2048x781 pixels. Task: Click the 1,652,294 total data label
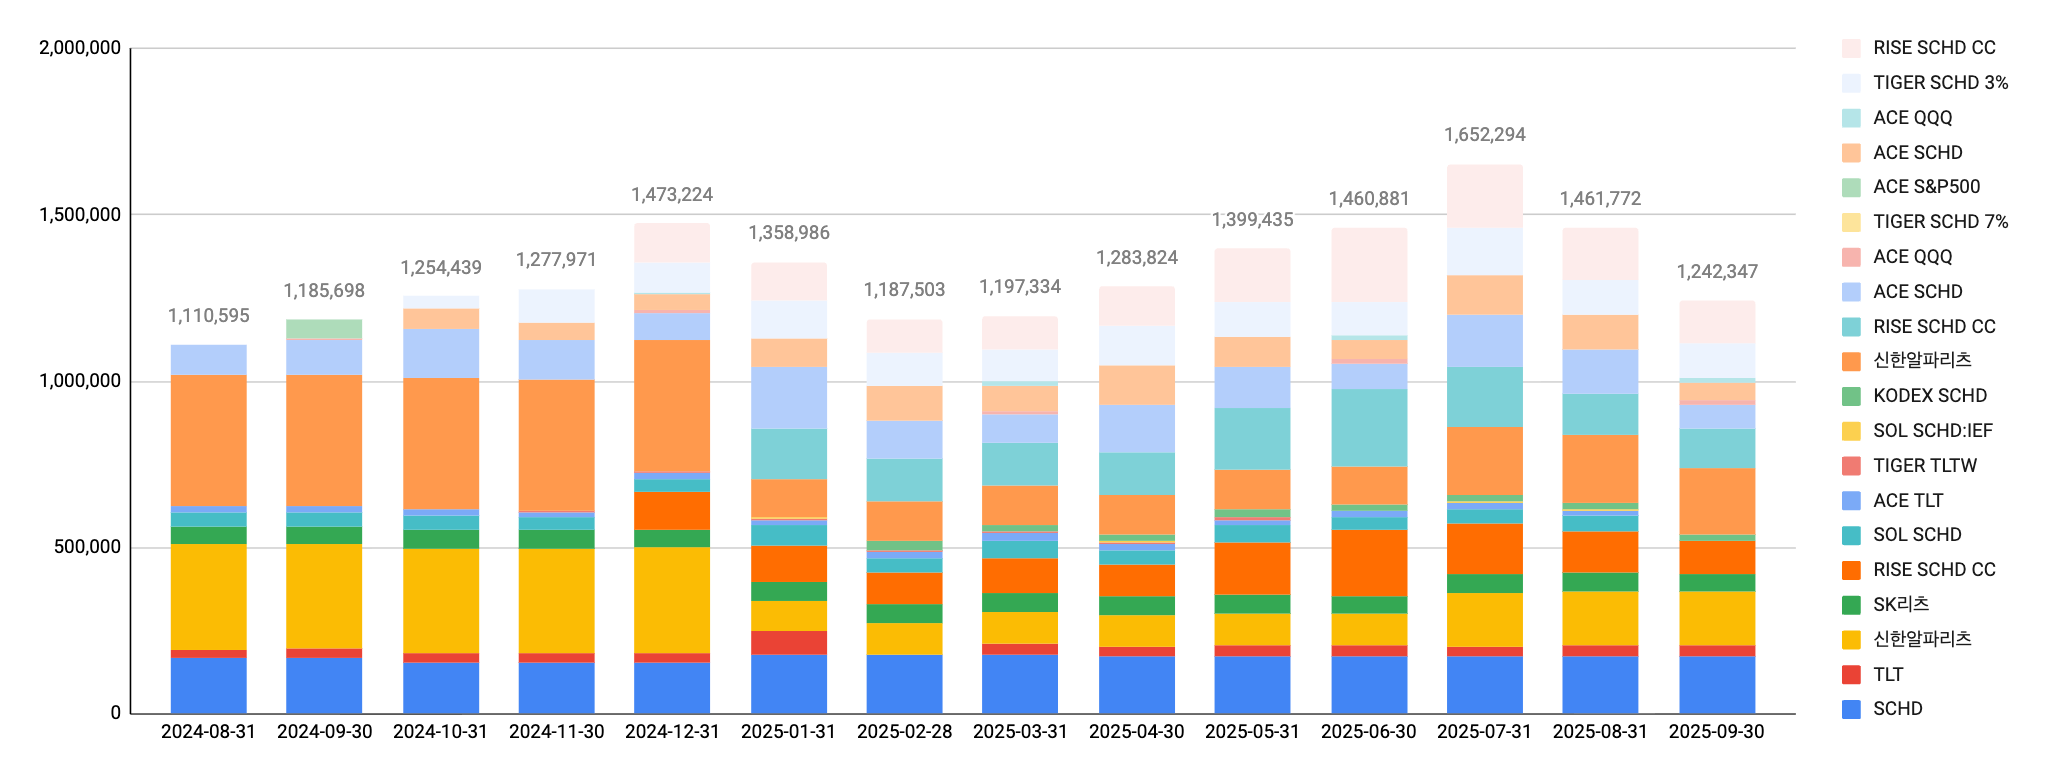pos(1484,135)
